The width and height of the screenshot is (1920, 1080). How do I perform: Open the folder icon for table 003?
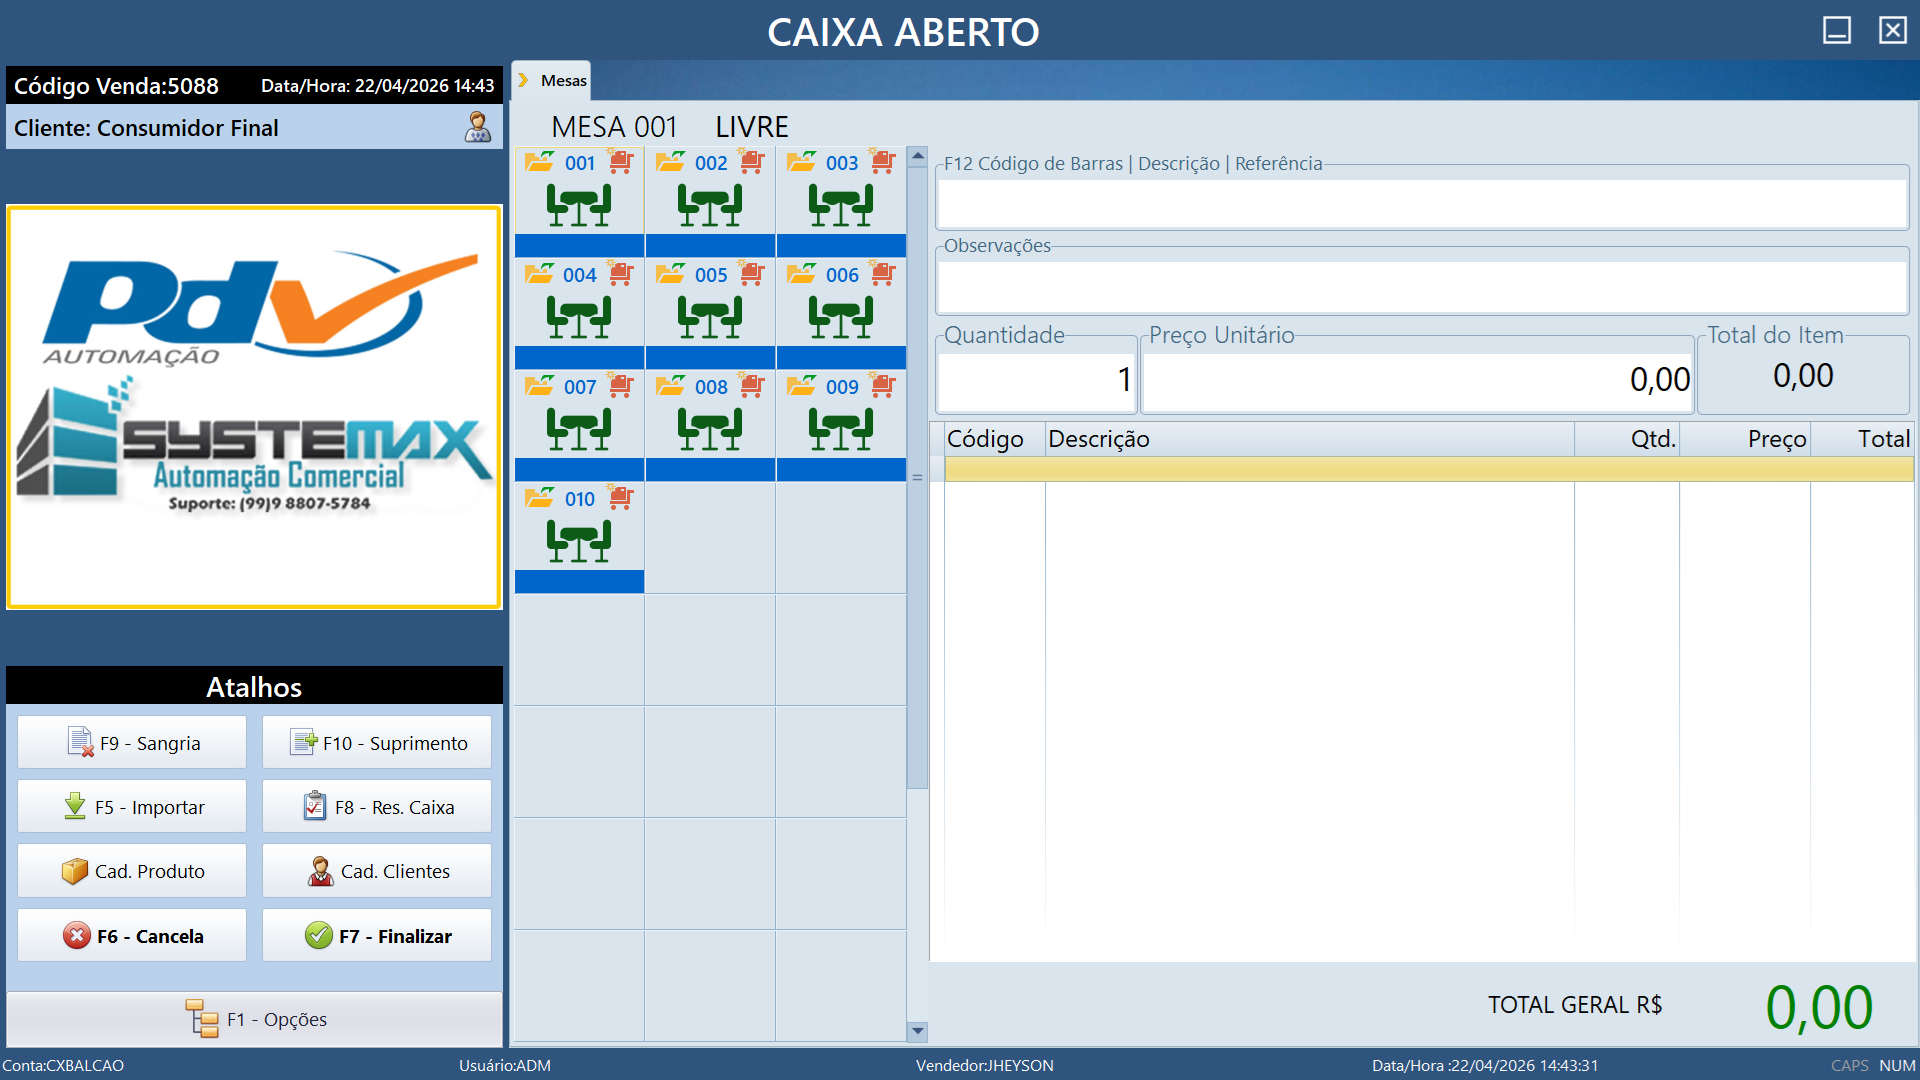tap(801, 162)
